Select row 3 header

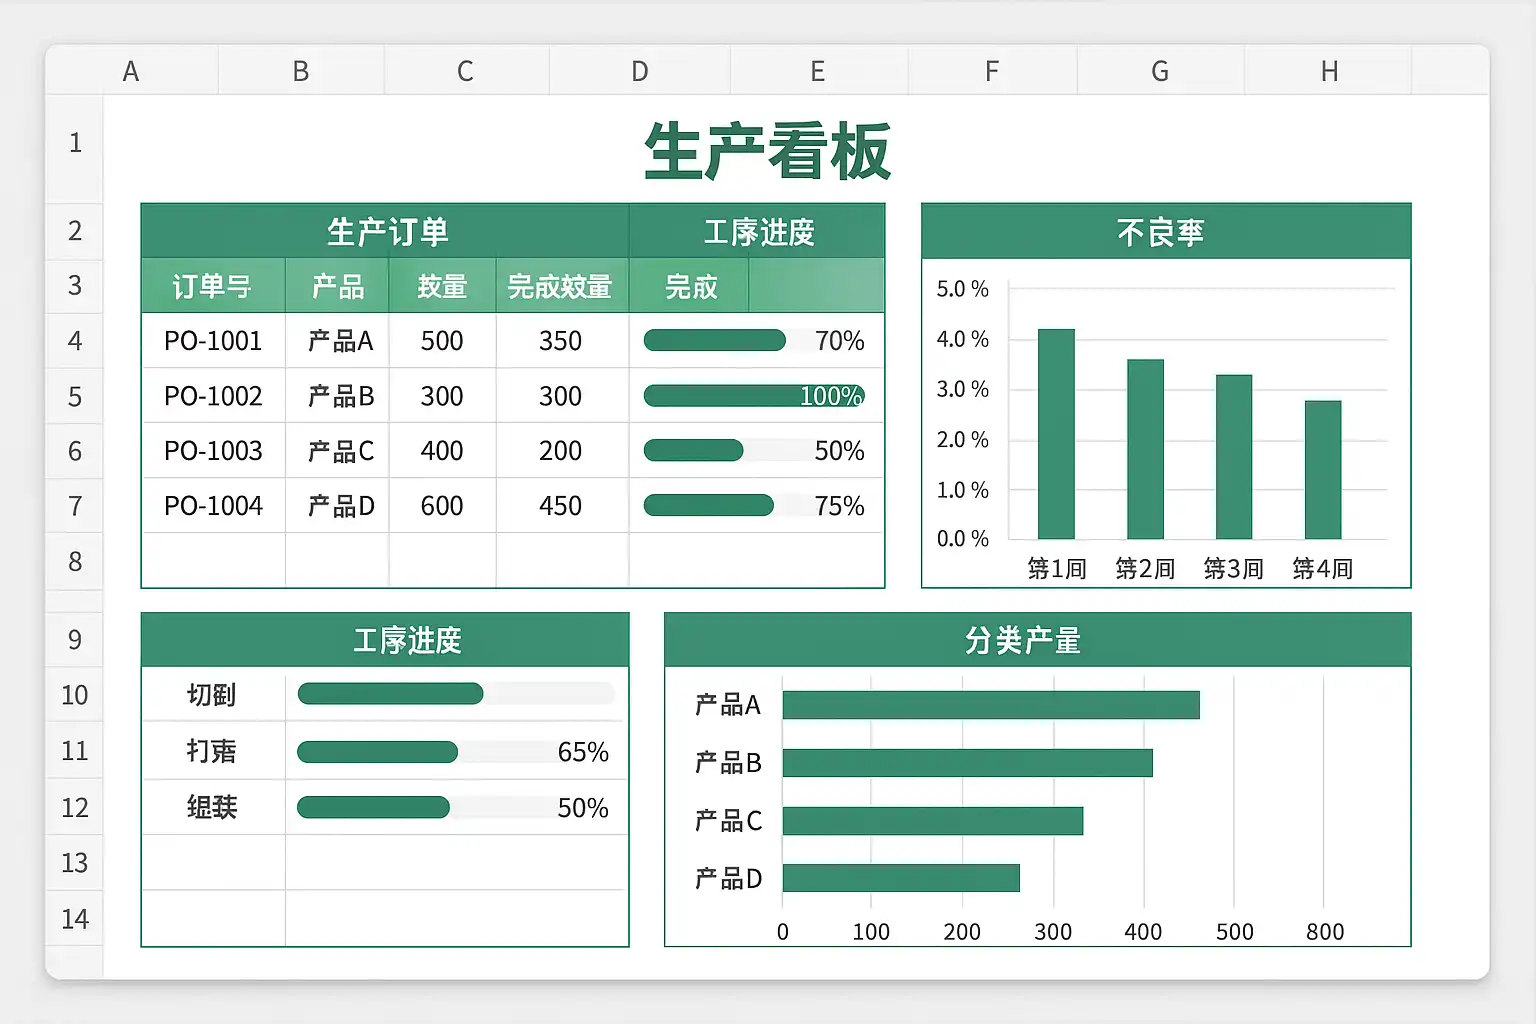tap(75, 286)
